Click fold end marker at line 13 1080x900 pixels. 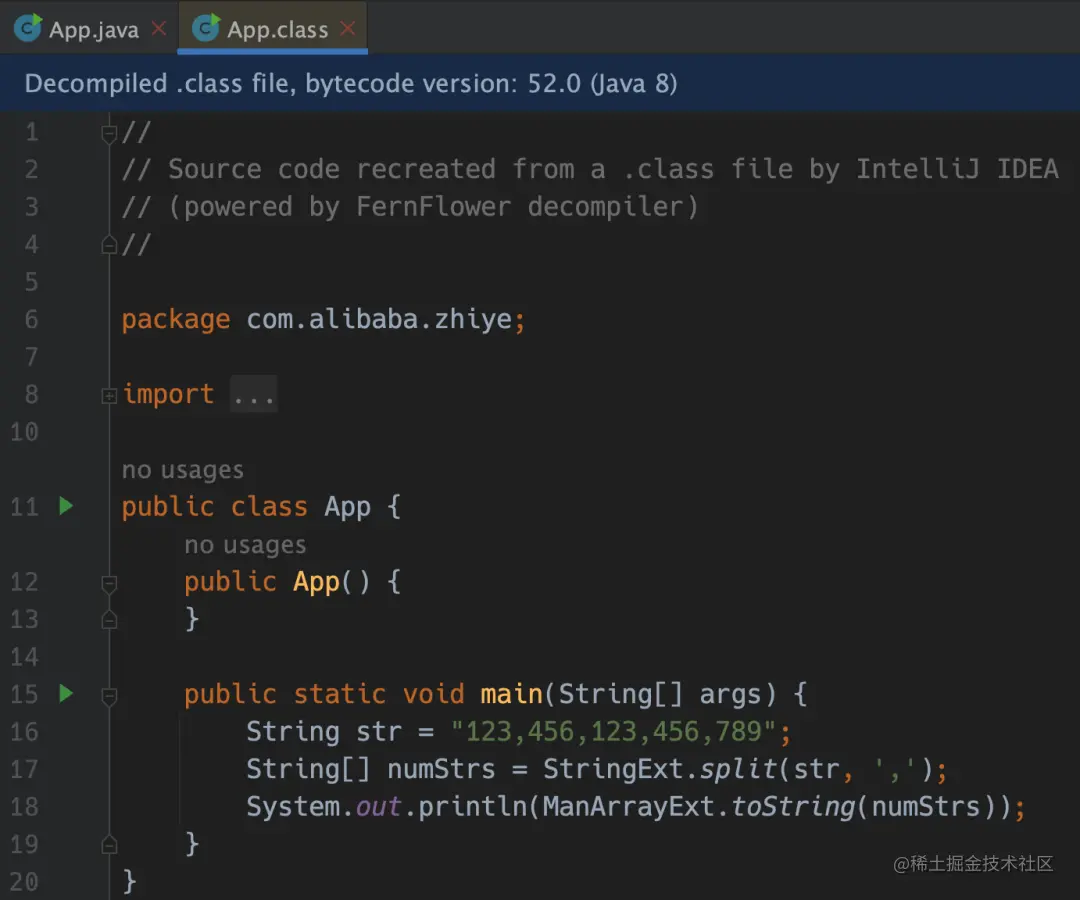coord(109,620)
